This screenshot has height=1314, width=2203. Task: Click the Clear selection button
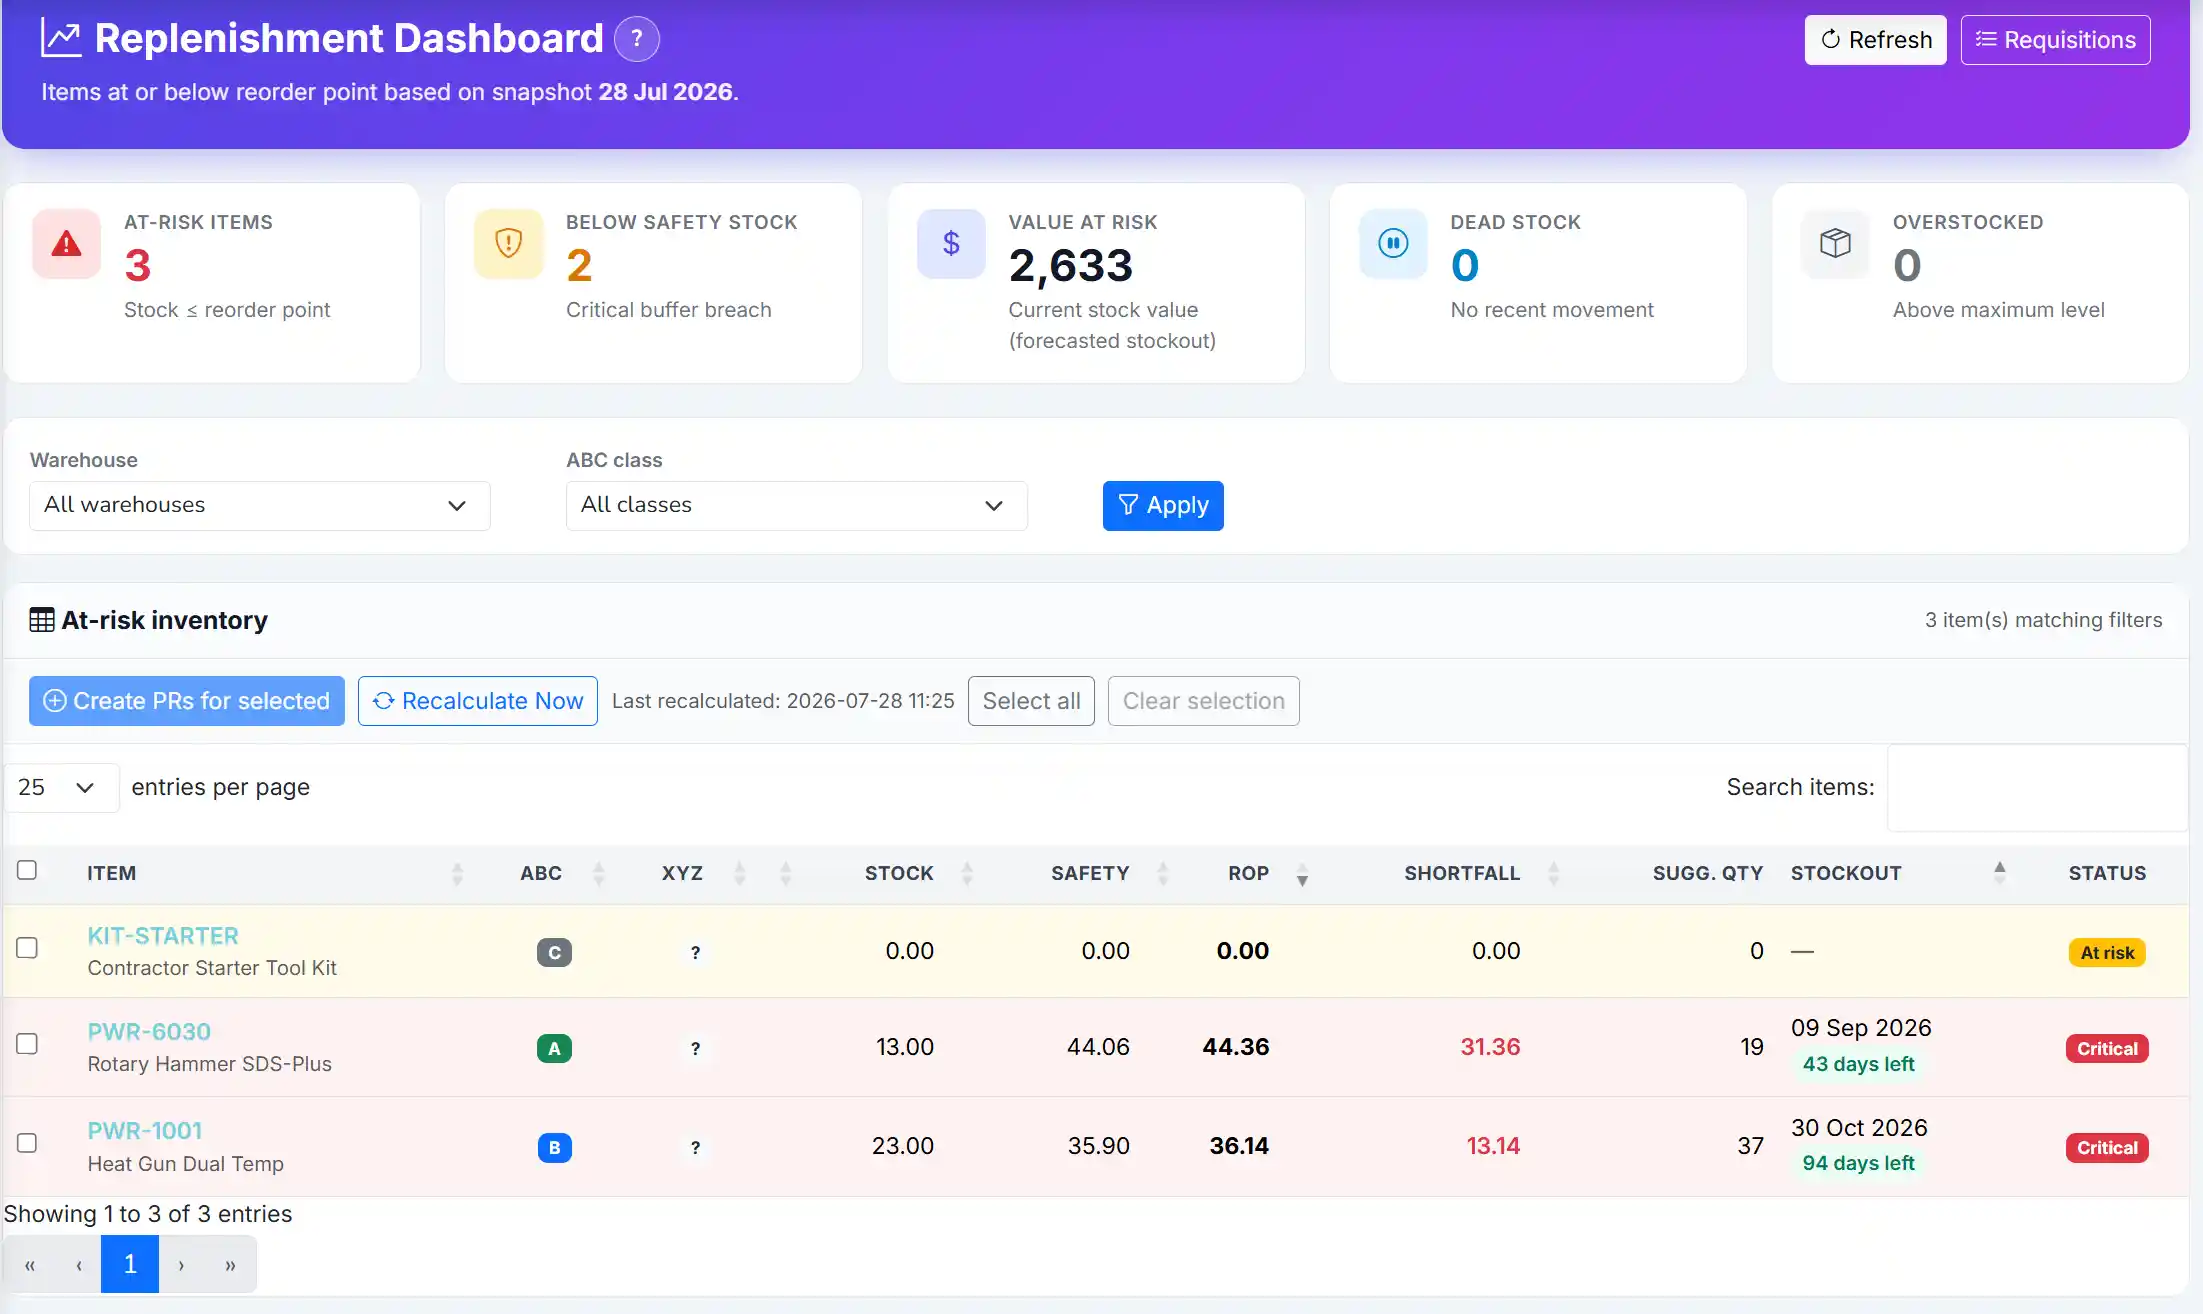pyautogui.click(x=1203, y=701)
